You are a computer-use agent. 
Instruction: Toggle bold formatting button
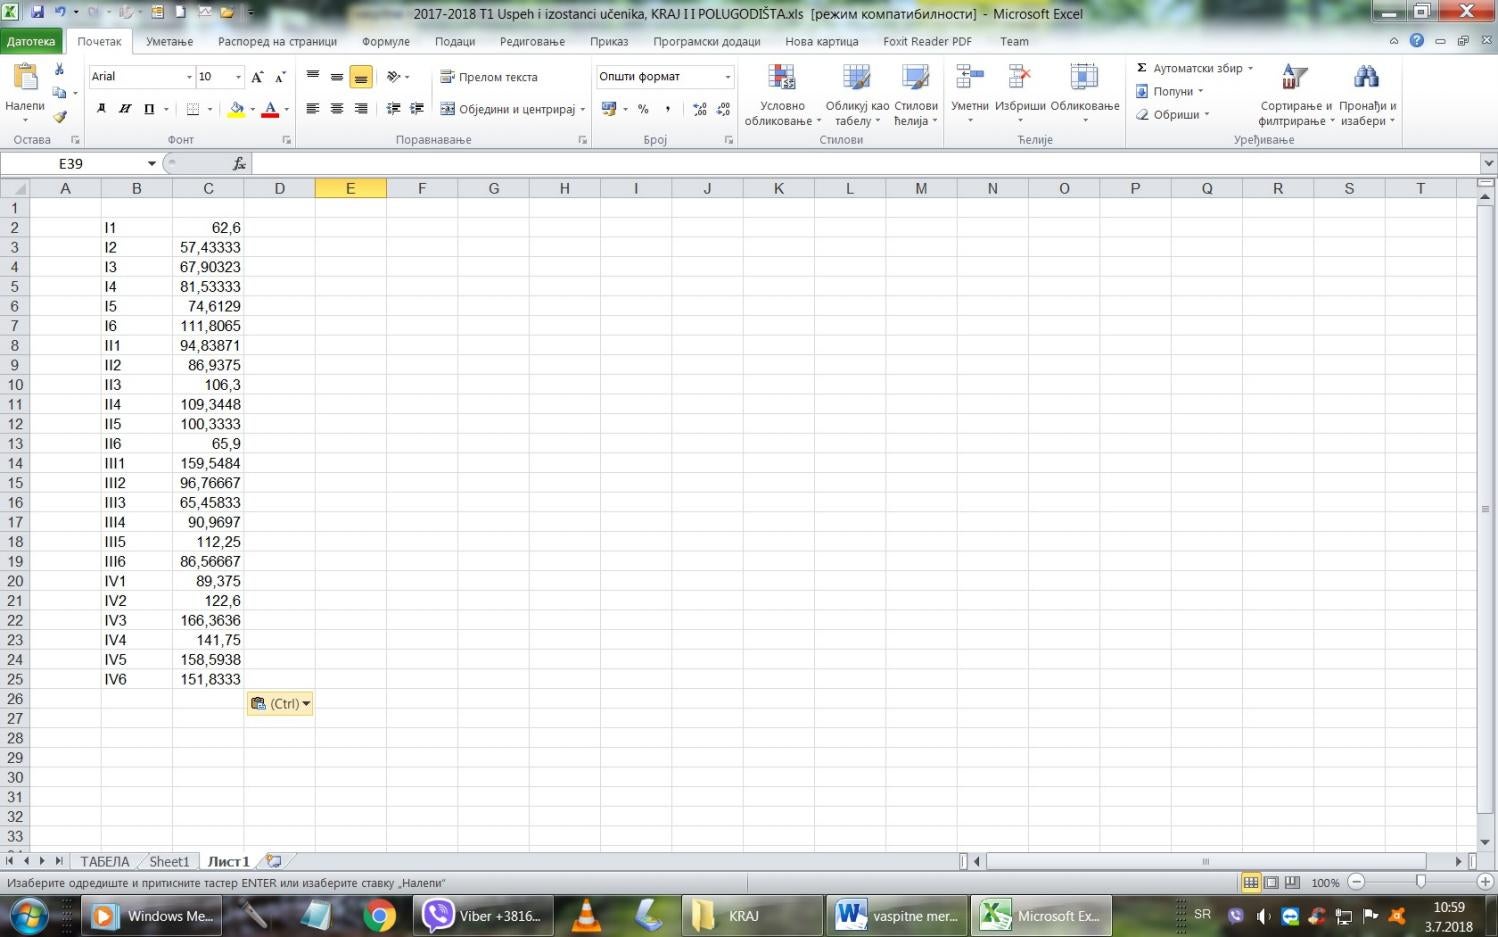coord(101,109)
